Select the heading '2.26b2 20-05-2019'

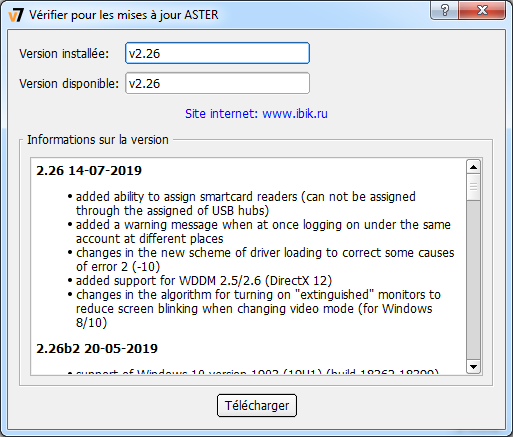pyautogui.click(x=97, y=349)
